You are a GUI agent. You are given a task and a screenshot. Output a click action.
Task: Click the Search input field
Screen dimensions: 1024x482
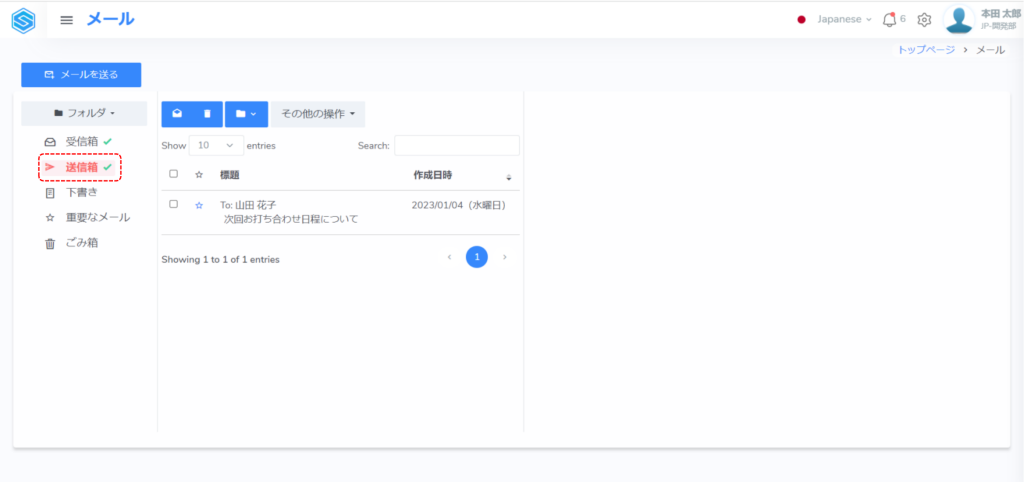[x=457, y=146]
